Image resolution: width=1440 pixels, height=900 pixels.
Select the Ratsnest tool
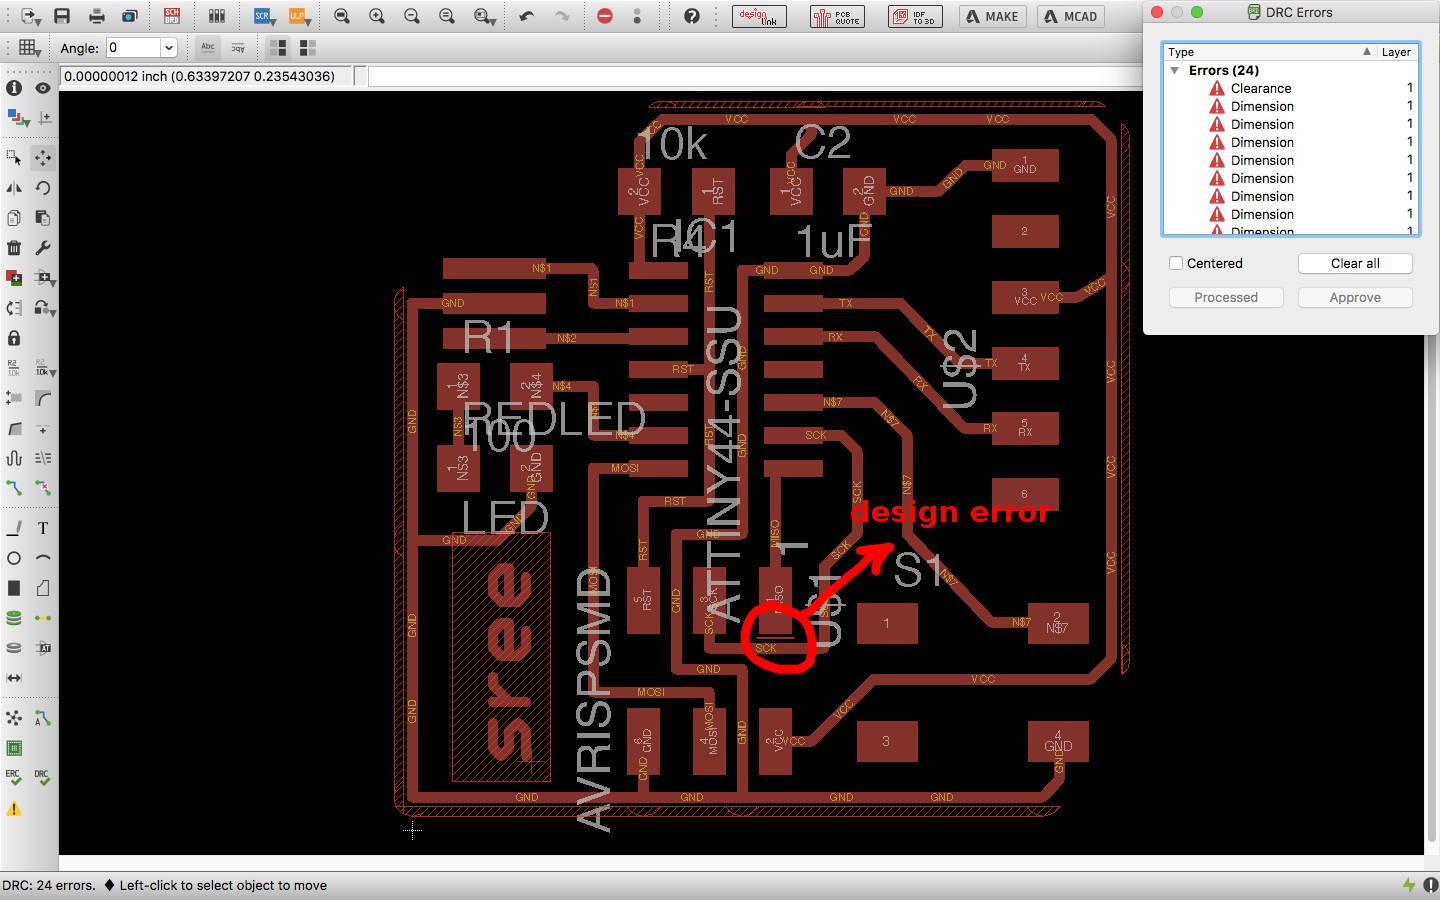tap(14, 718)
